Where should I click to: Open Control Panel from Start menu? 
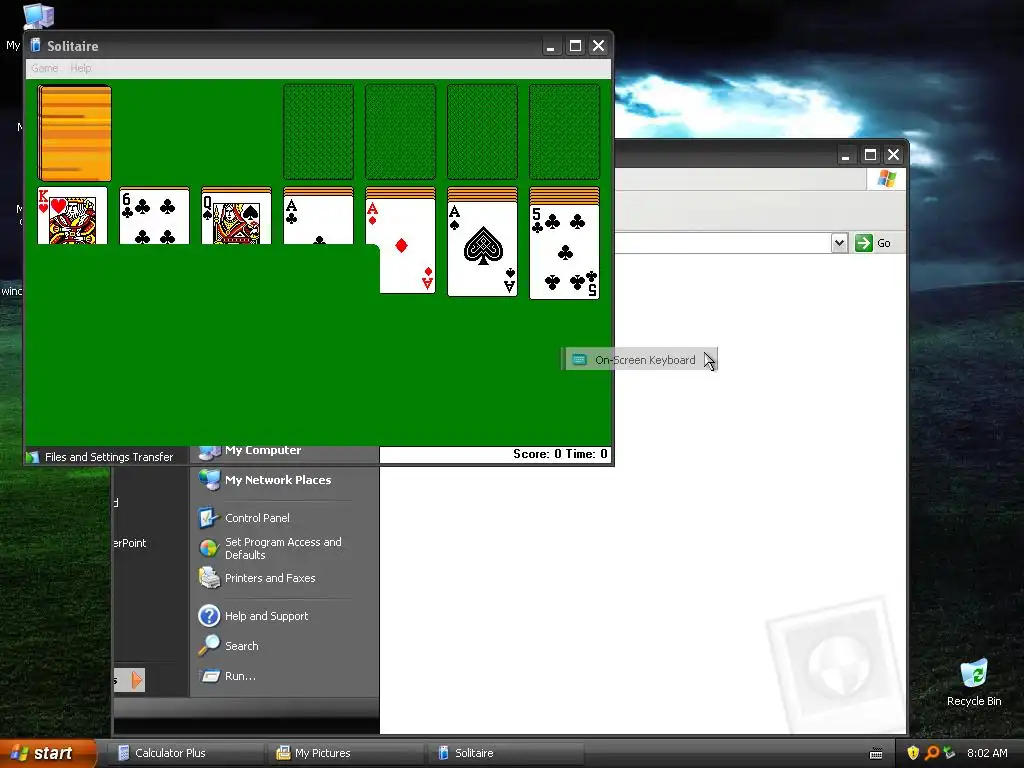257,518
